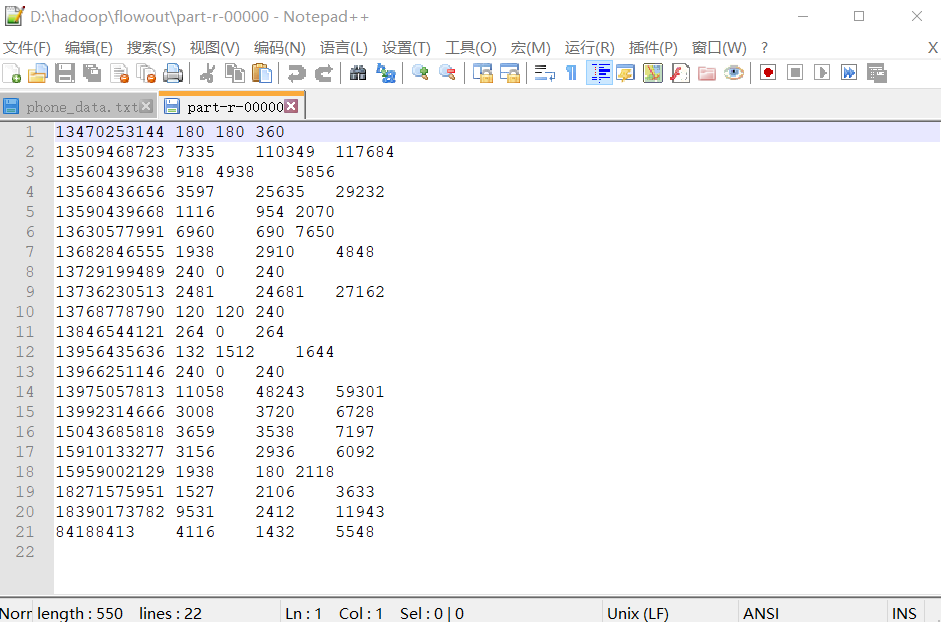Image resolution: width=941 pixels, height=622 pixels.
Task: Toggle show all characters pilcrow
Action: [571, 73]
